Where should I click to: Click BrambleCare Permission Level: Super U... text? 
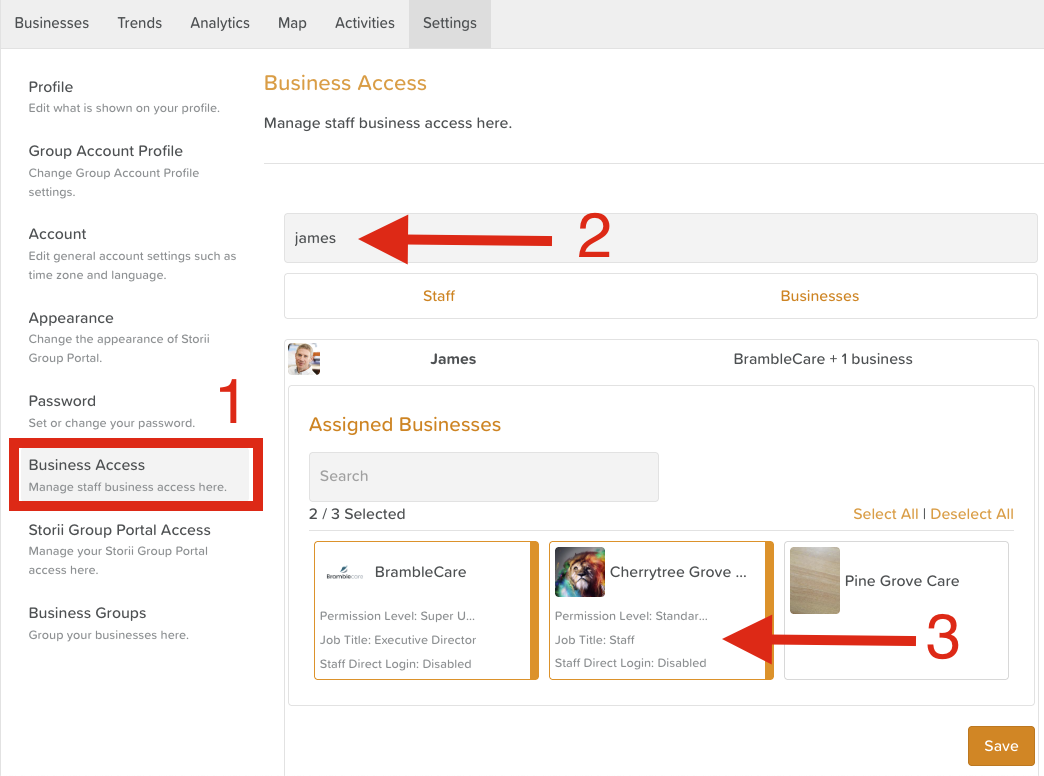397,616
